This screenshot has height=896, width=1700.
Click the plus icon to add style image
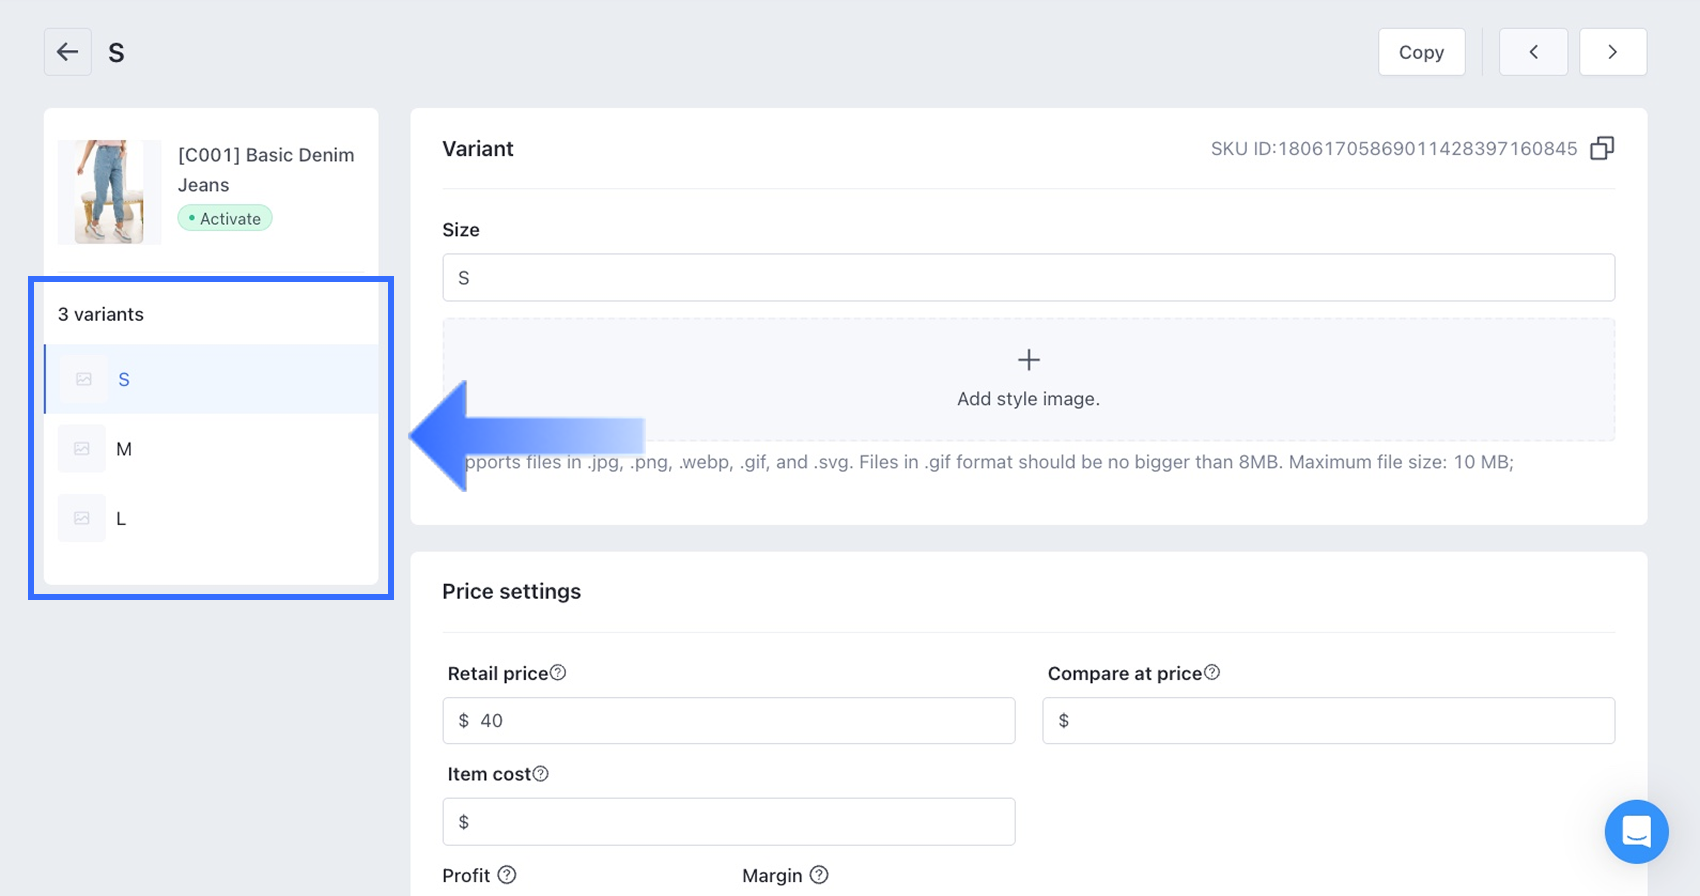click(1028, 360)
